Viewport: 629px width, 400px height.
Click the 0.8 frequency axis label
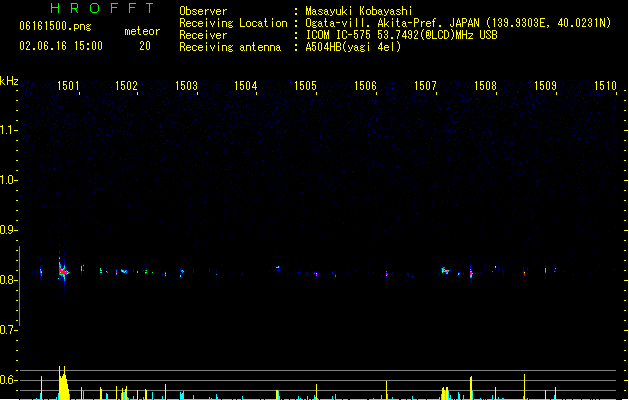click(8, 280)
